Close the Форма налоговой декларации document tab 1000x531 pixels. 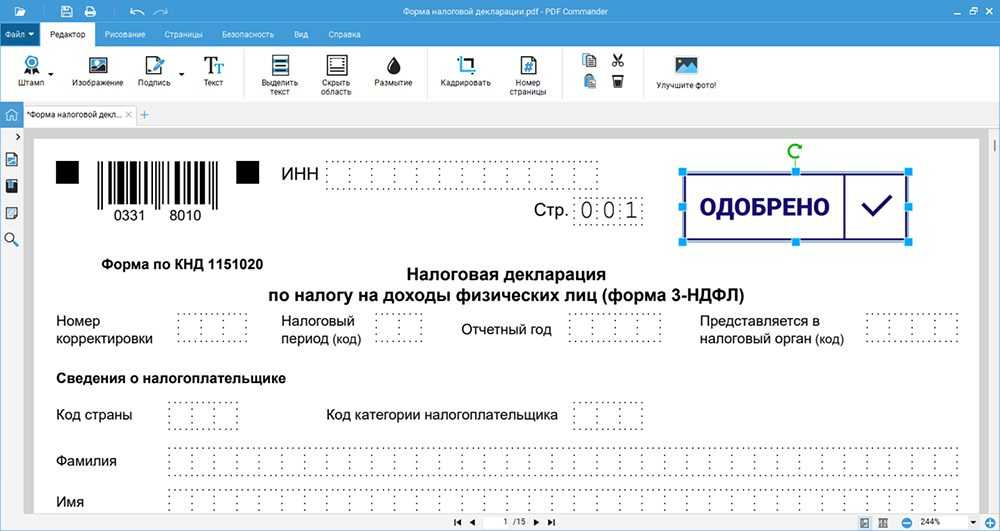click(129, 115)
